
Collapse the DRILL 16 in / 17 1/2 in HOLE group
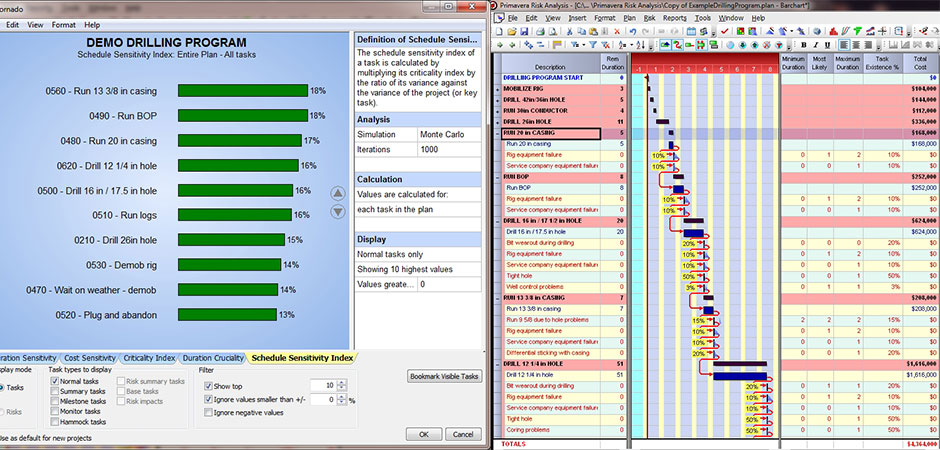[x=498, y=221]
